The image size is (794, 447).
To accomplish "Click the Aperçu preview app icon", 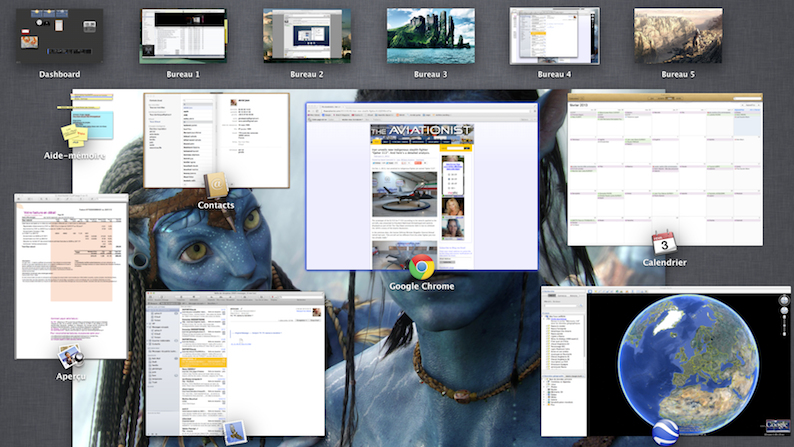I will 70,356.
